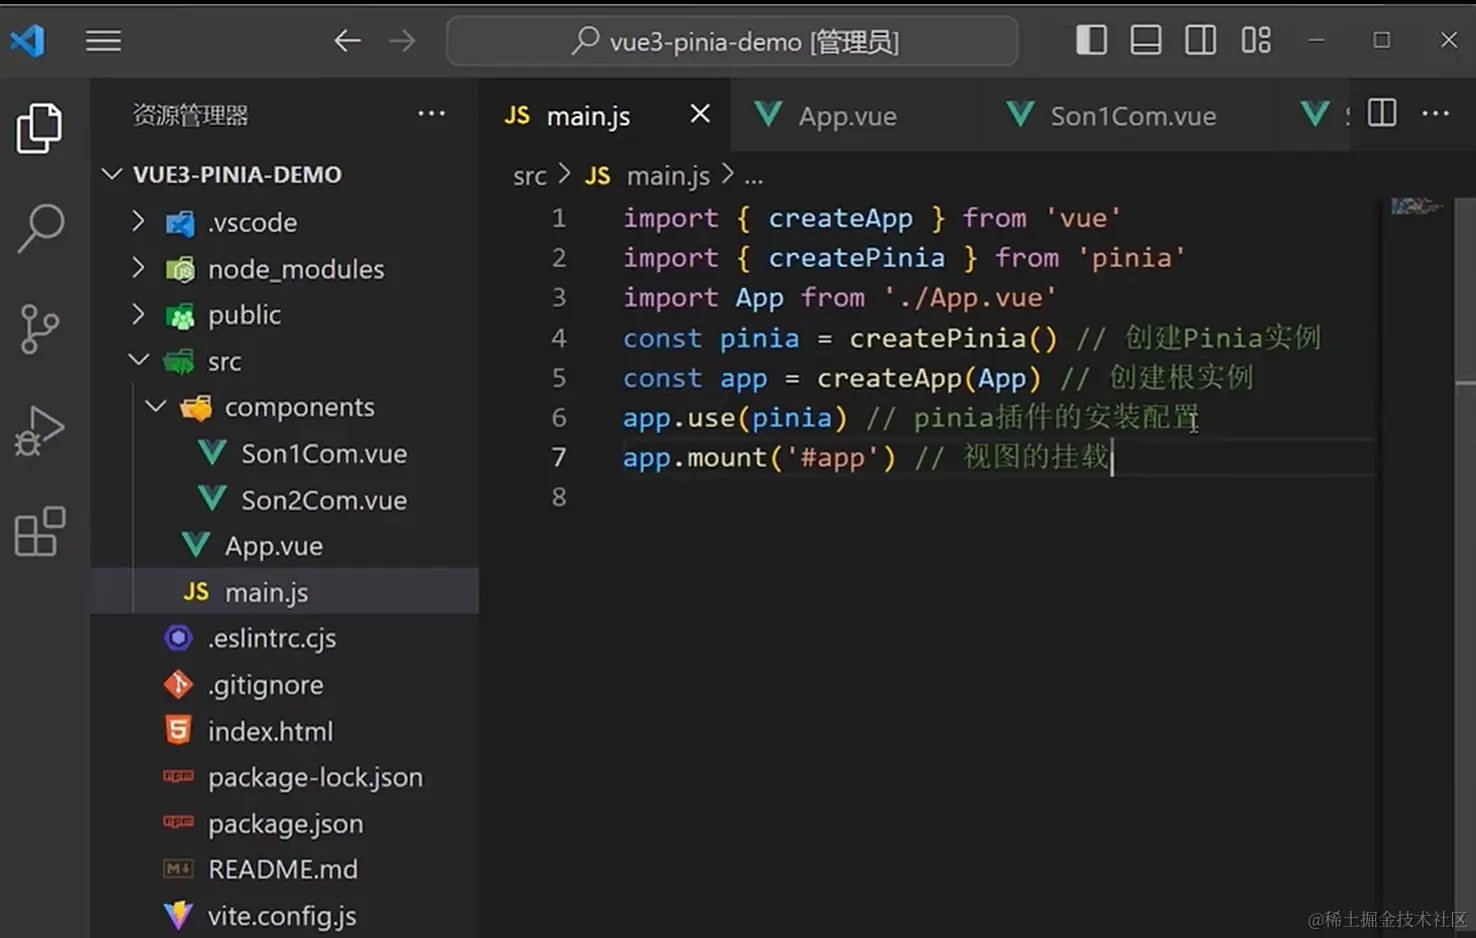Close the main.js editor tab
The width and height of the screenshot is (1476, 938).
700,114
